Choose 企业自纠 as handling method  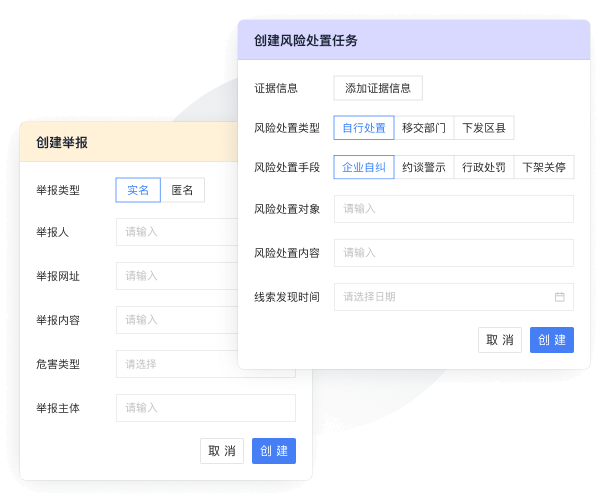(x=364, y=167)
